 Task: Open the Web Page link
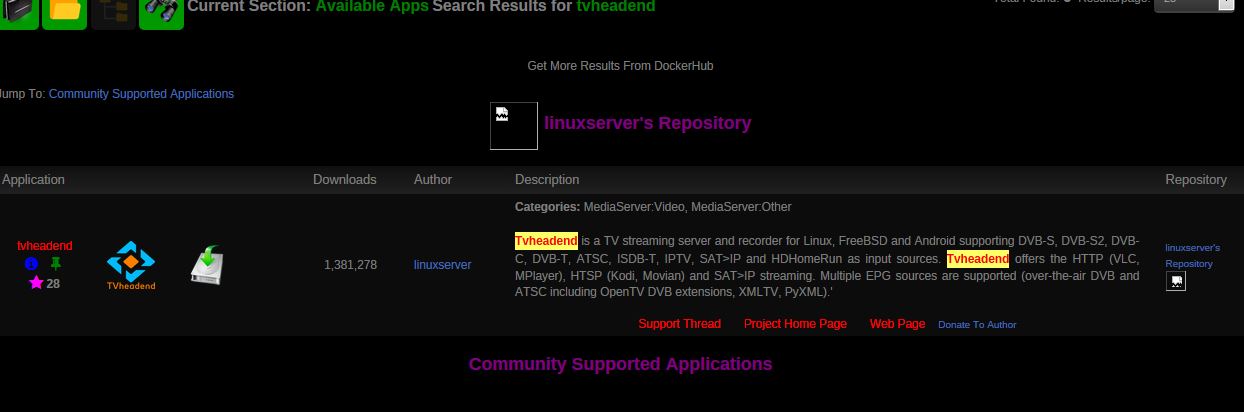click(x=898, y=324)
